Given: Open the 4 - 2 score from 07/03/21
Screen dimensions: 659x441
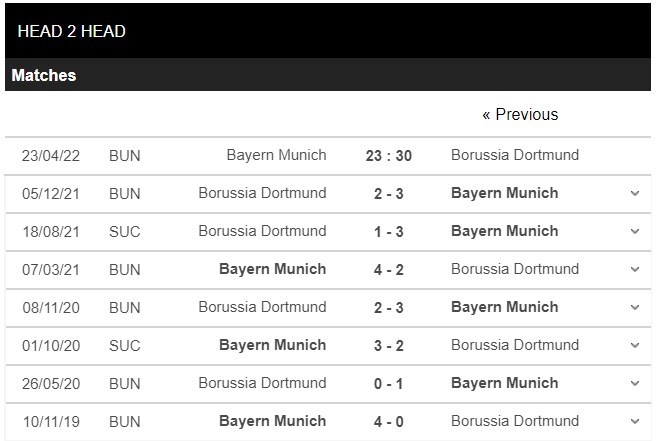Looking at the screenshot, I should 389,269.
